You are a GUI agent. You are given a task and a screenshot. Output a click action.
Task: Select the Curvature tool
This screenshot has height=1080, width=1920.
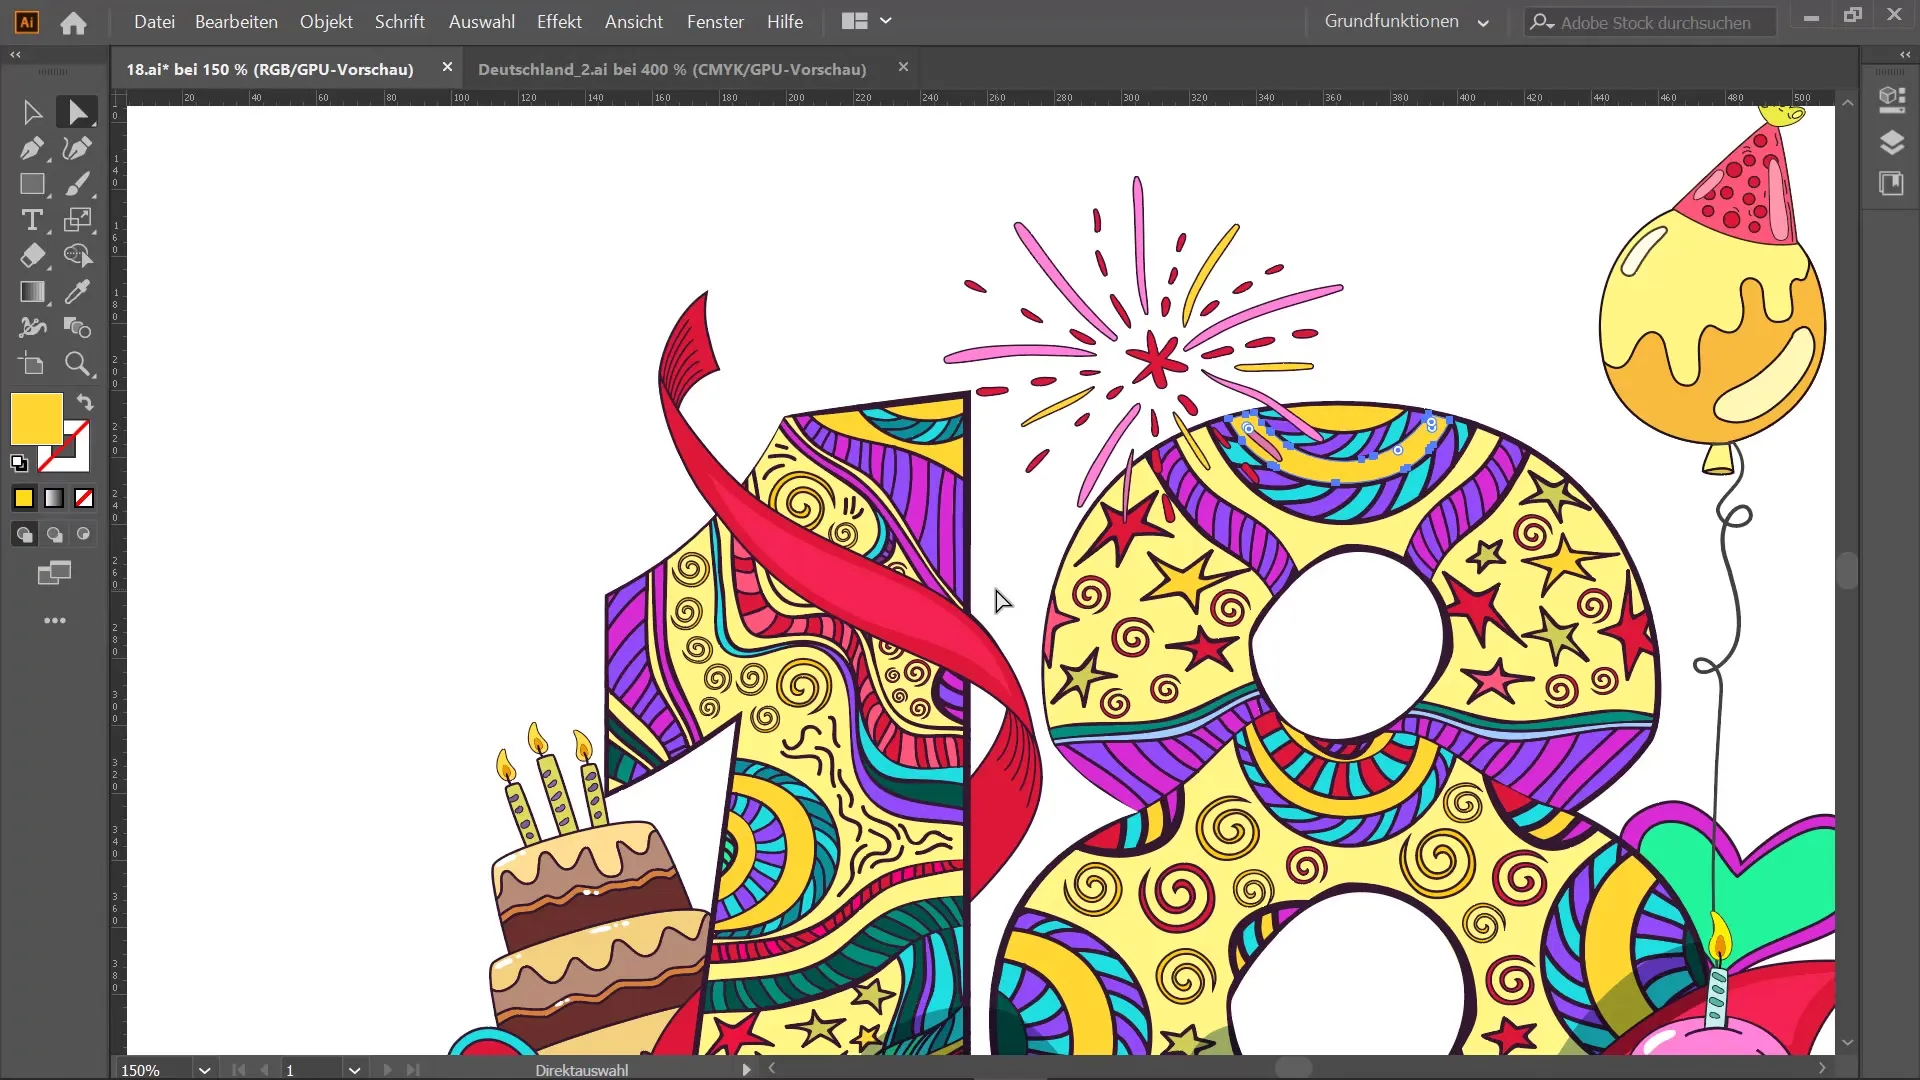point(77,148)
